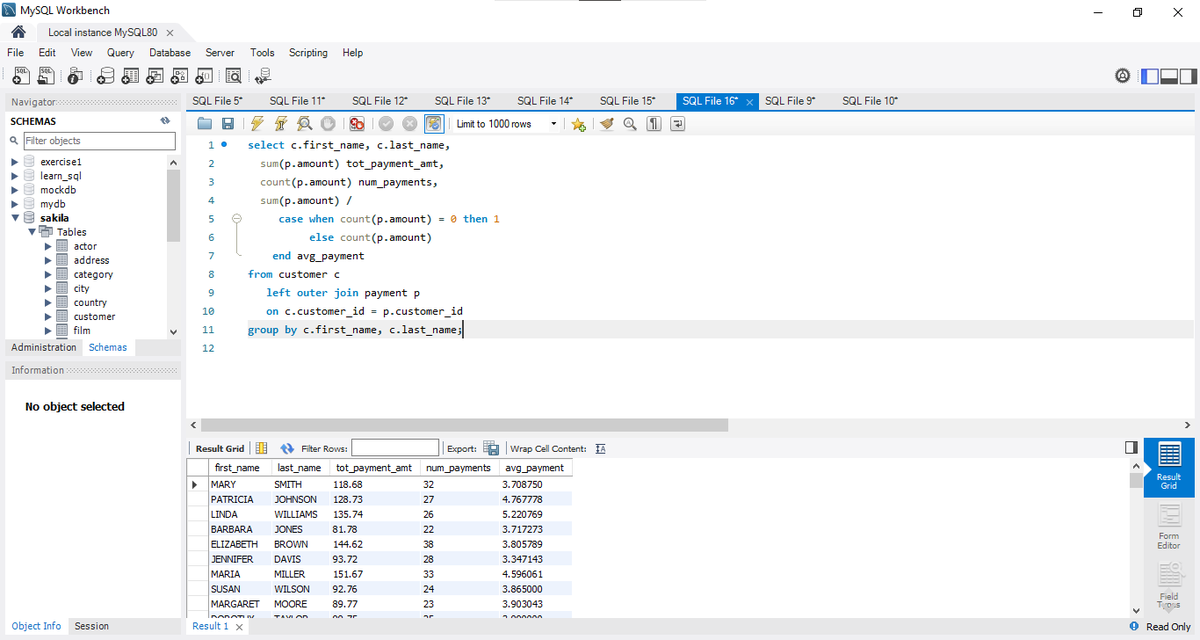This screenshot has width=1200, height=640.
Task: Toggle continue-on-error for script execution
Action: 356,124
